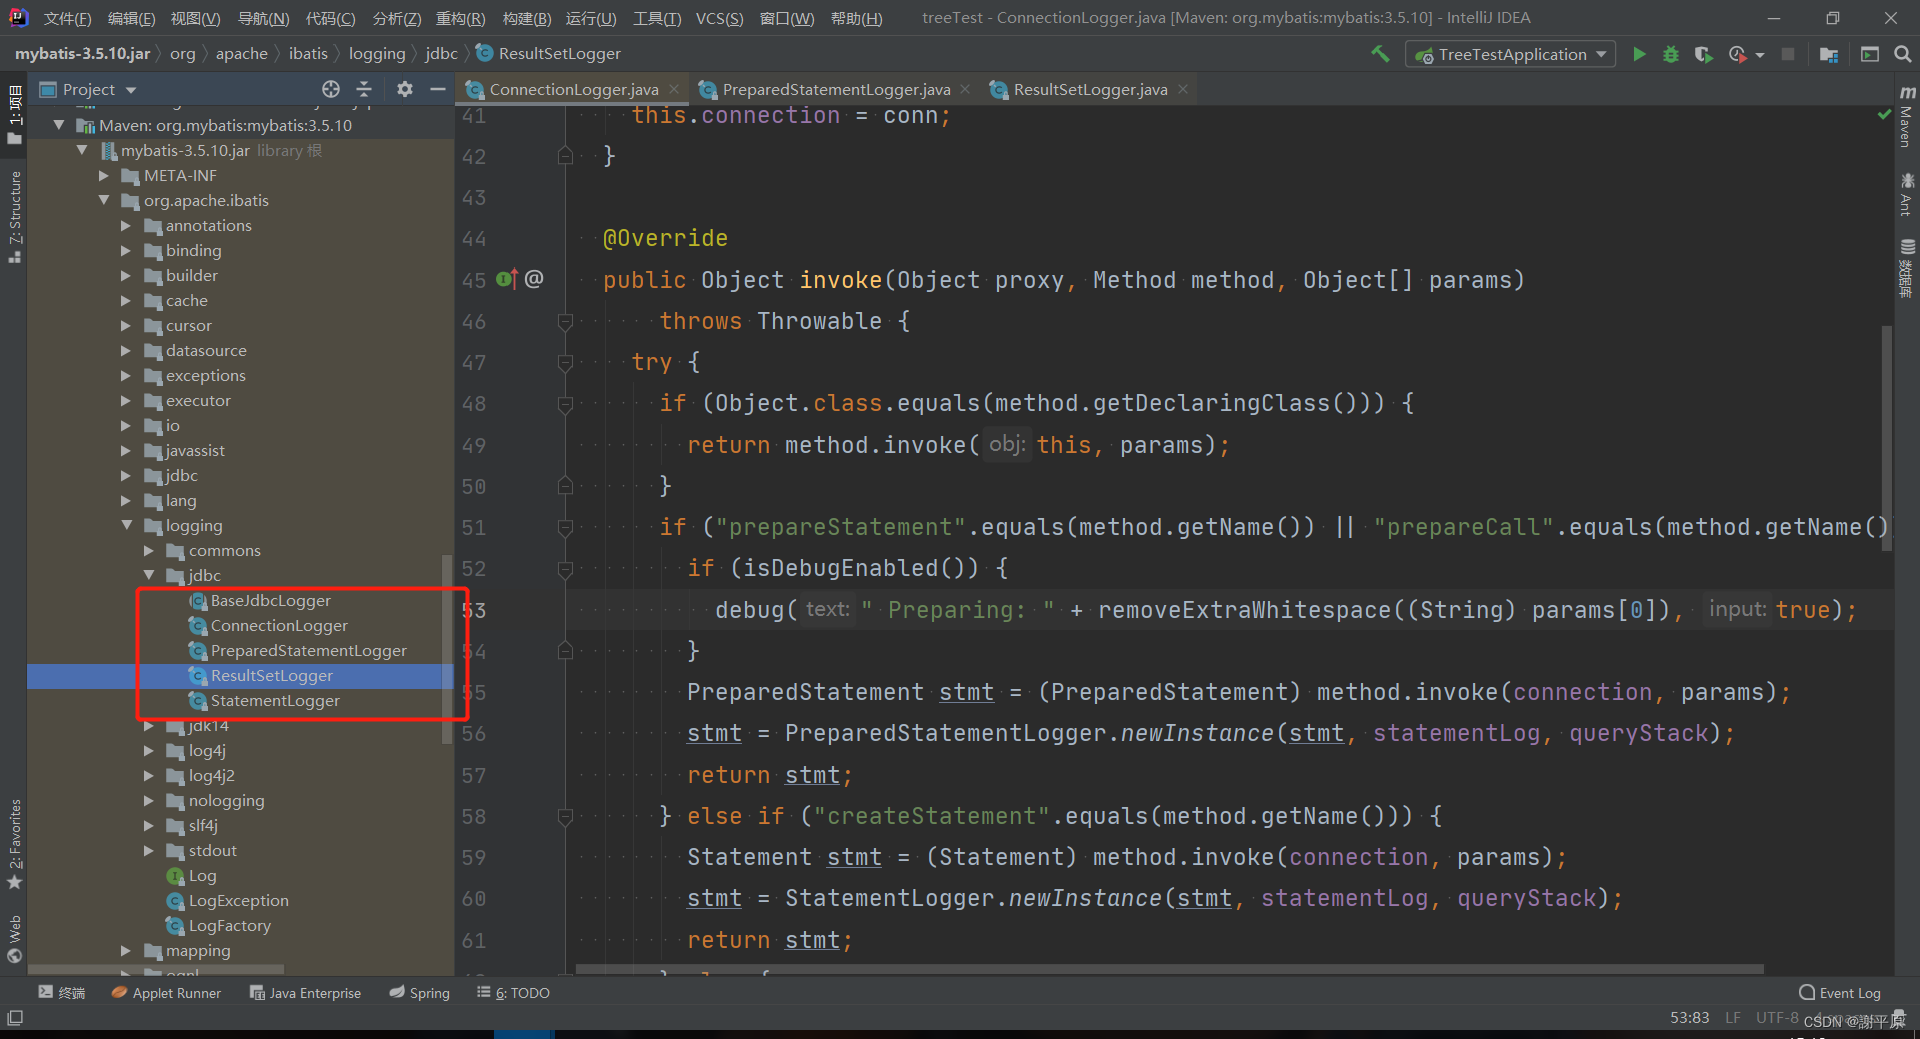Open the Terminal tool window at bottom

(62, 992)
